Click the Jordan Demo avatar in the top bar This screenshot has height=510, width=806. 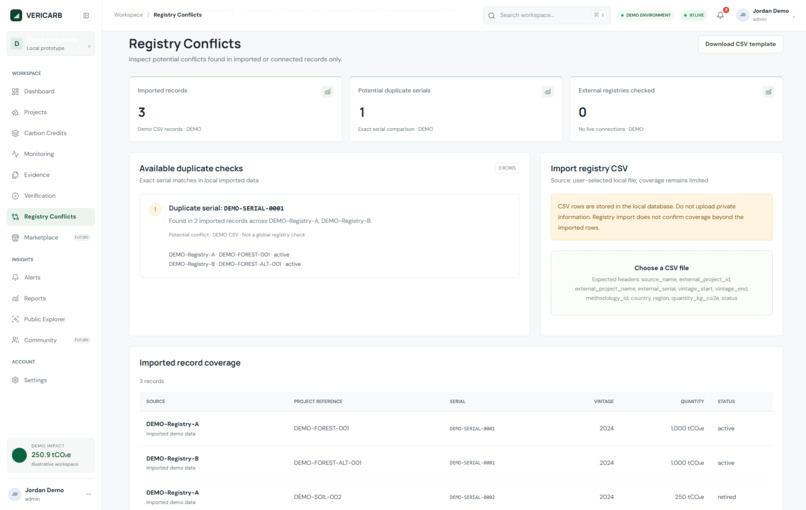click(x=742, y=15)
